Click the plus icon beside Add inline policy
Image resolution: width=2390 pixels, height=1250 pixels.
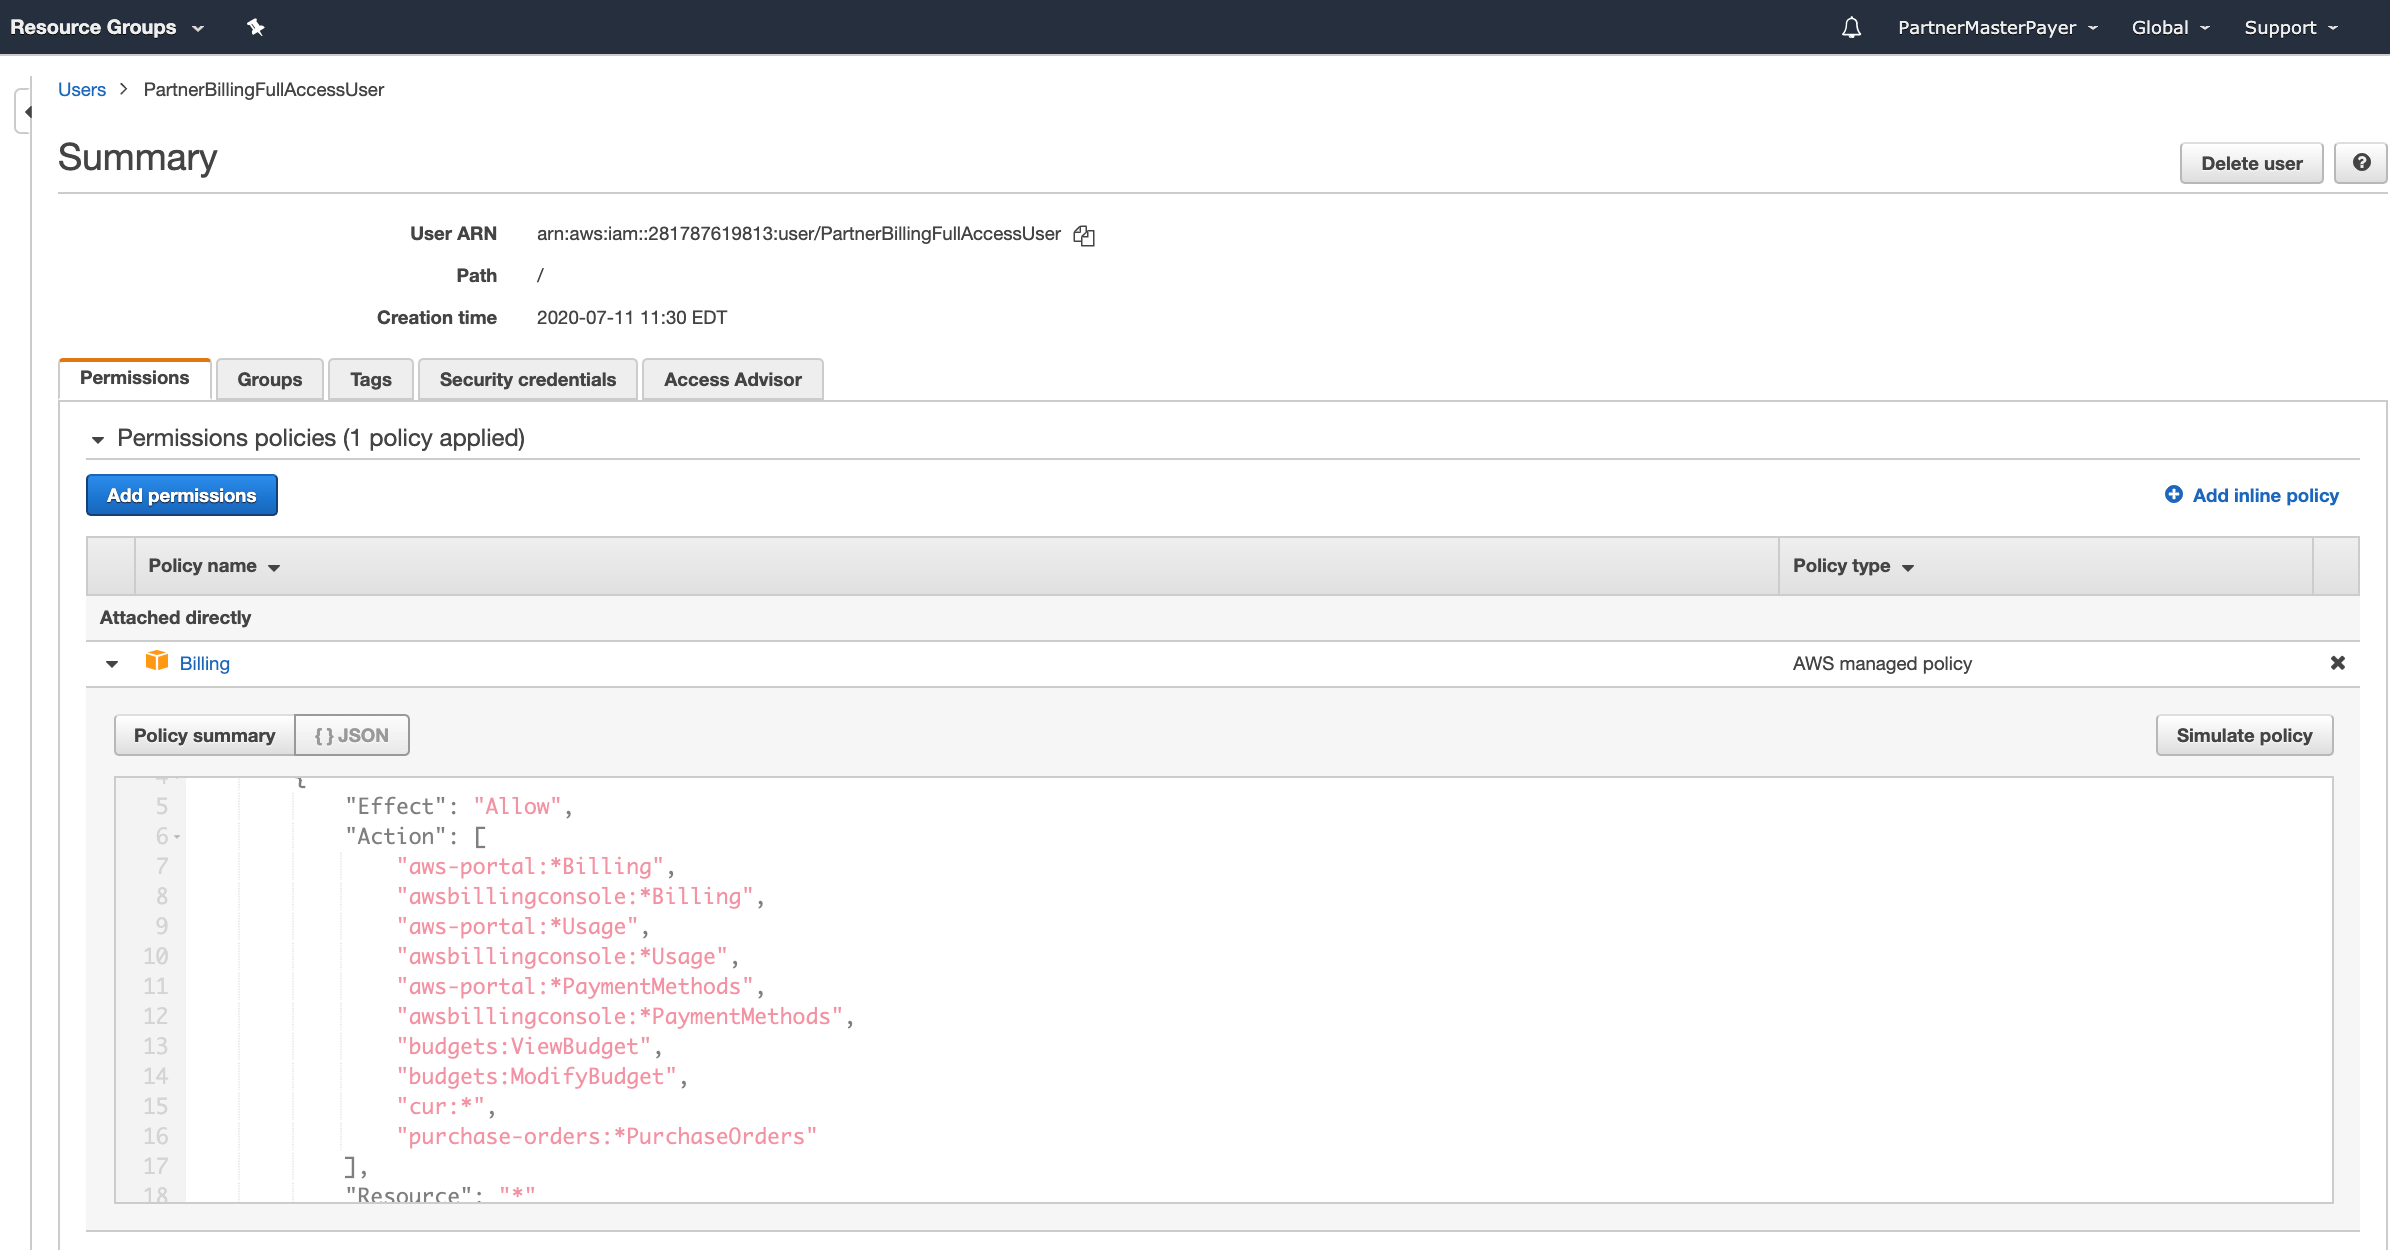point(2173,495)
